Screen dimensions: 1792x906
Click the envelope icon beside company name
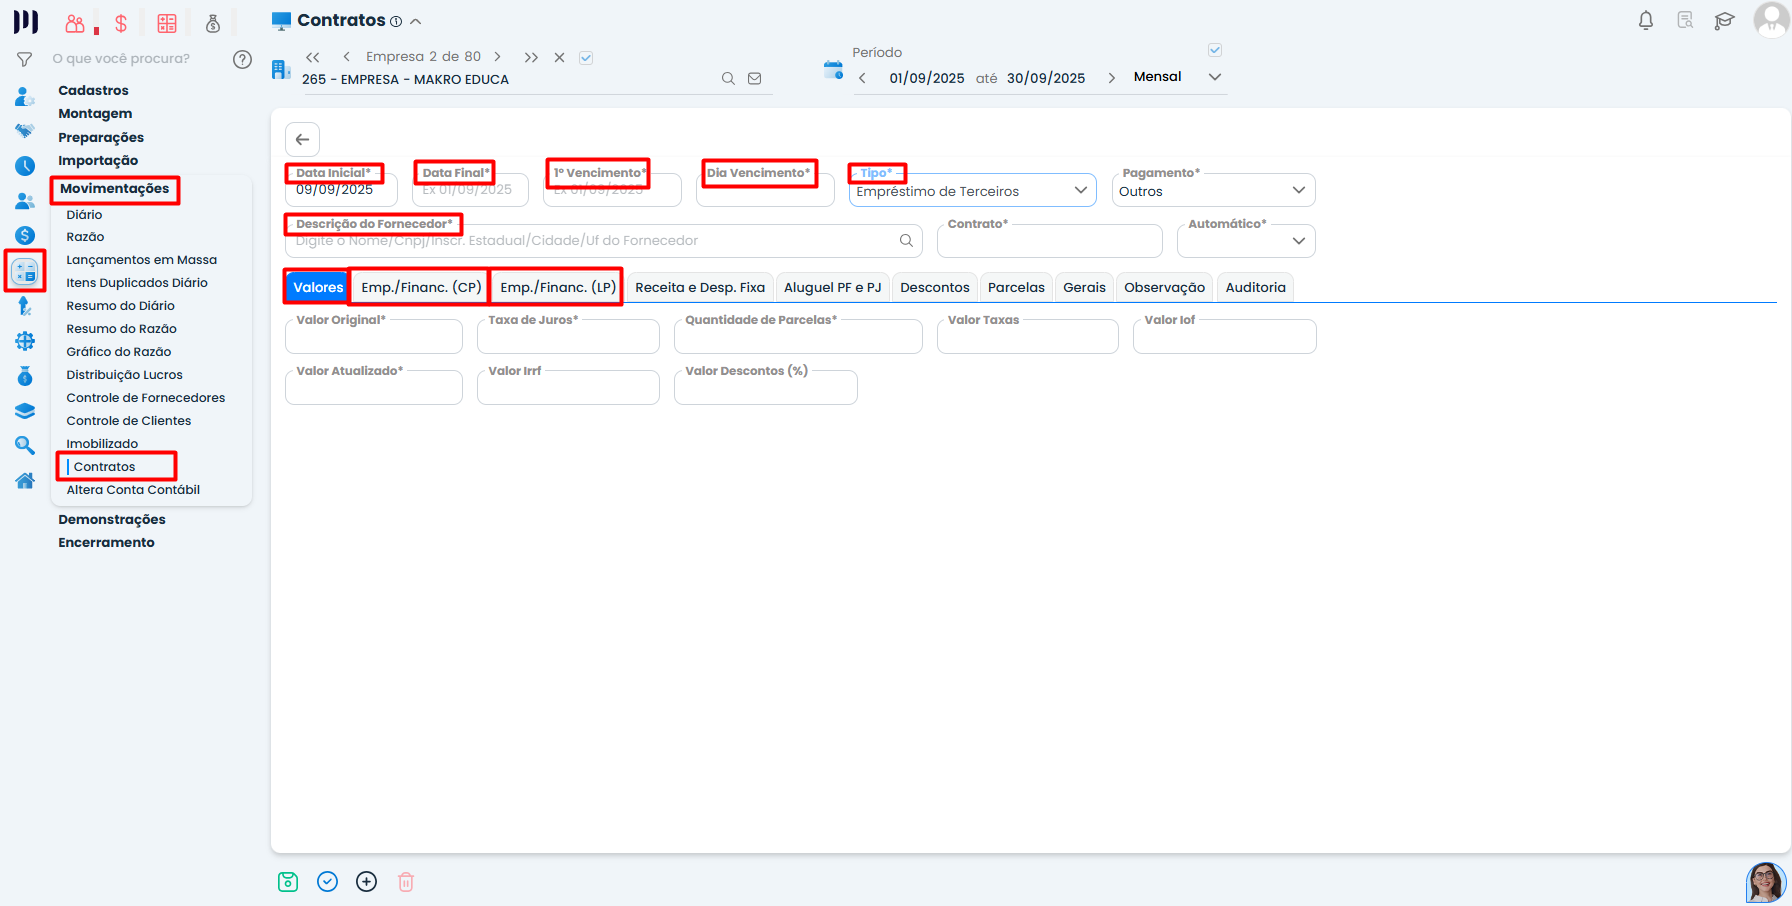click(x=755, y=79)
